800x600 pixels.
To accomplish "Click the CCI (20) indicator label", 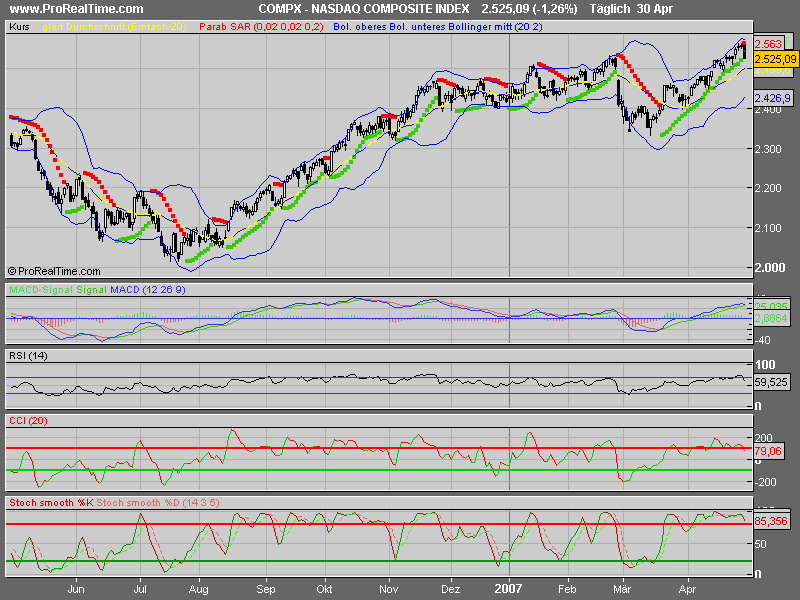I will (x=28, y=421).
